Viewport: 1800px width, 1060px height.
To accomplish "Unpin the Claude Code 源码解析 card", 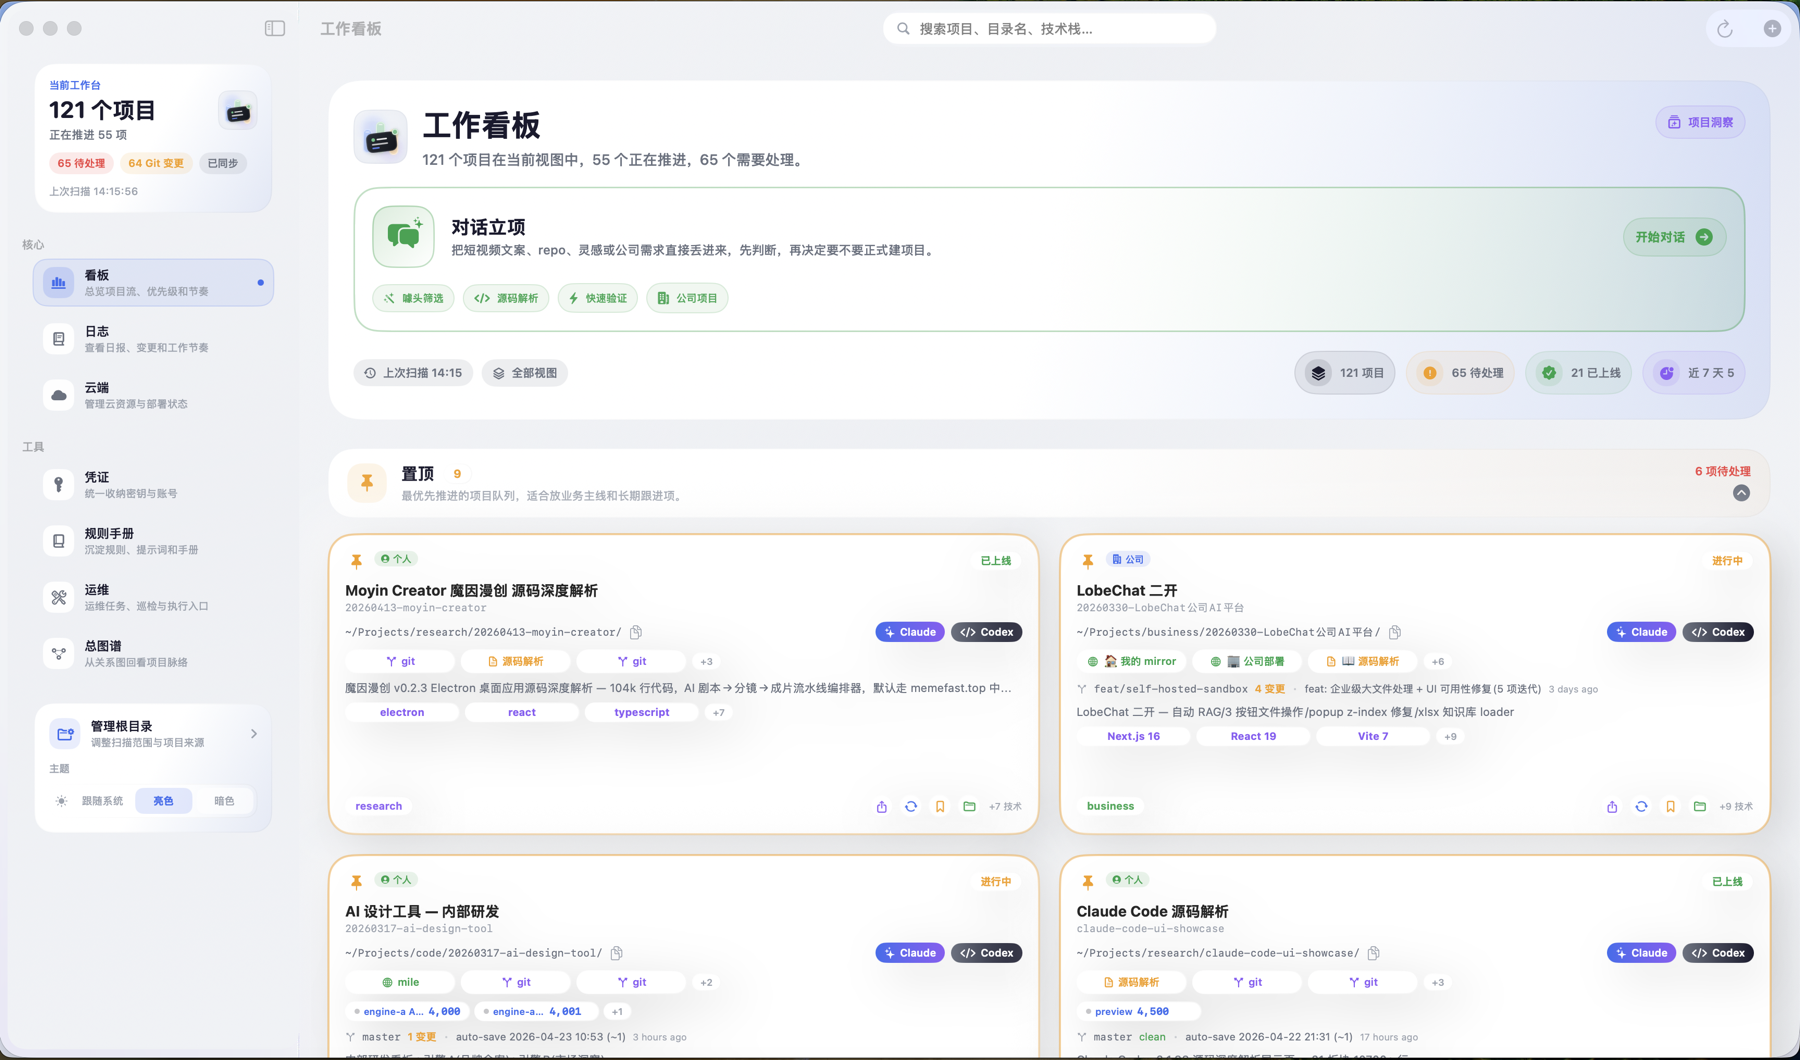I will pos(1086,880).
